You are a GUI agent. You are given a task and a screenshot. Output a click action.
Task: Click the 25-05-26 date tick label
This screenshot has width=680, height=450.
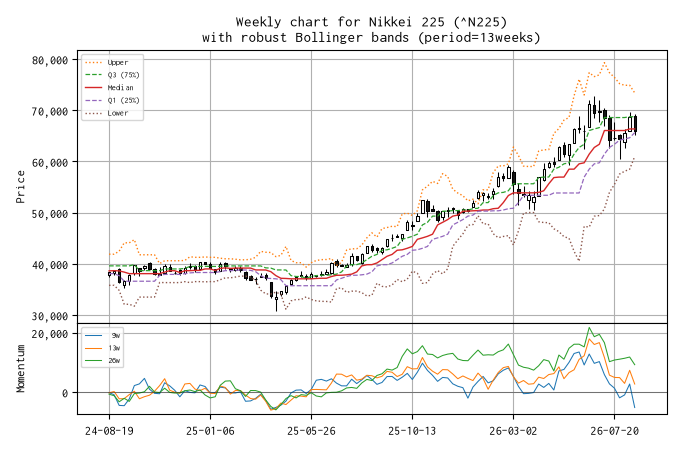(311, 431)
